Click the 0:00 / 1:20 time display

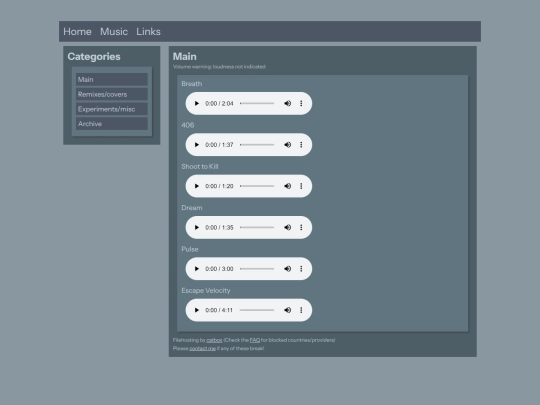coord(219,186)
